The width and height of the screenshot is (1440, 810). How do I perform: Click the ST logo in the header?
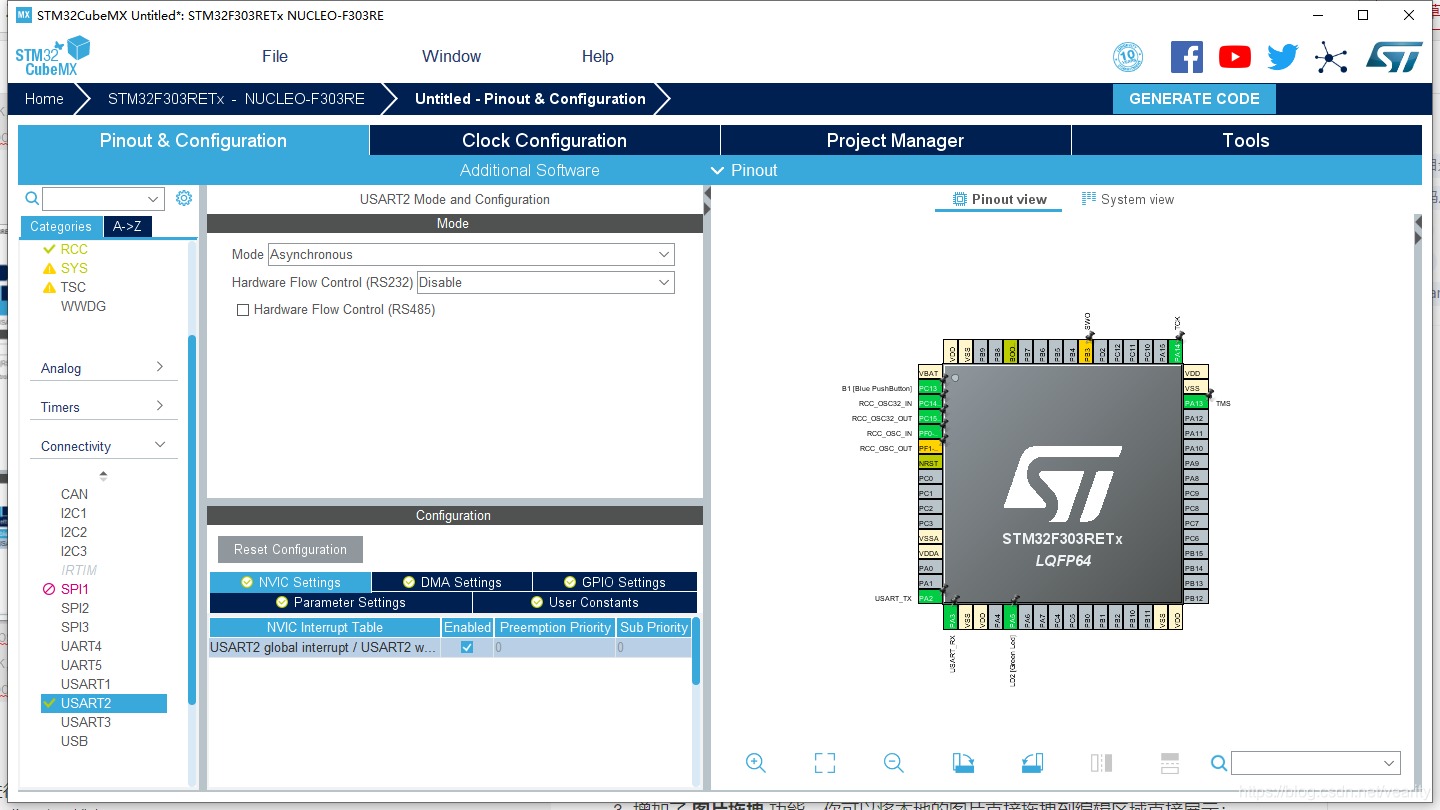(1394, 57)
